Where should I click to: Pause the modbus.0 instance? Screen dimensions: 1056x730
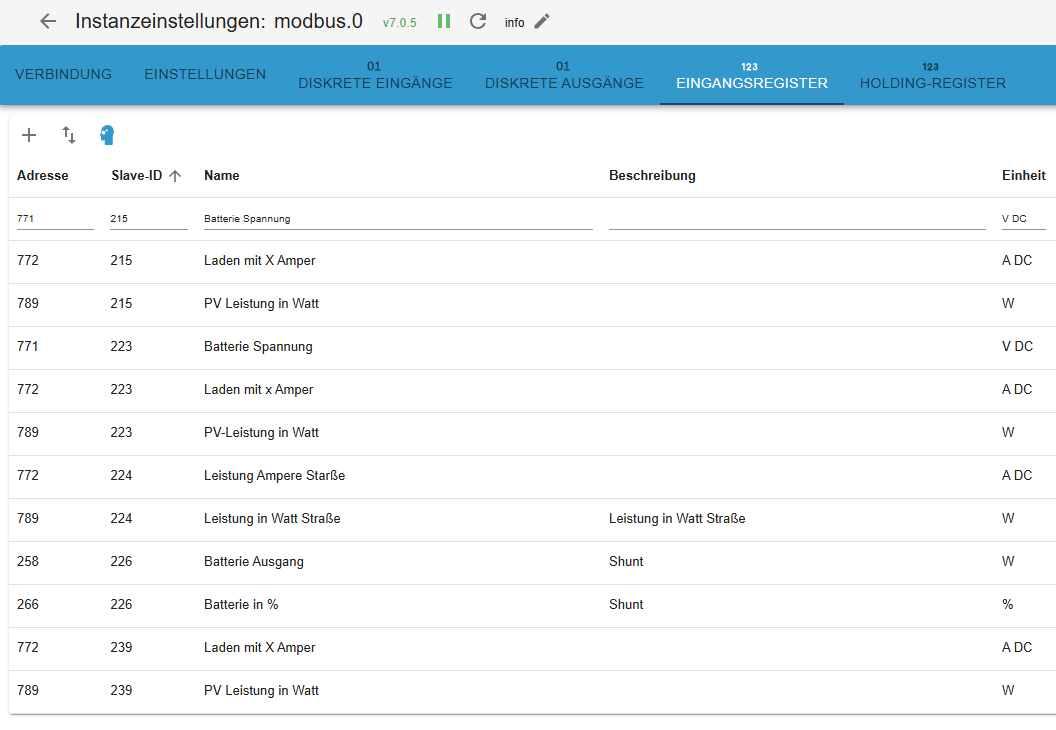pos(444,21)
